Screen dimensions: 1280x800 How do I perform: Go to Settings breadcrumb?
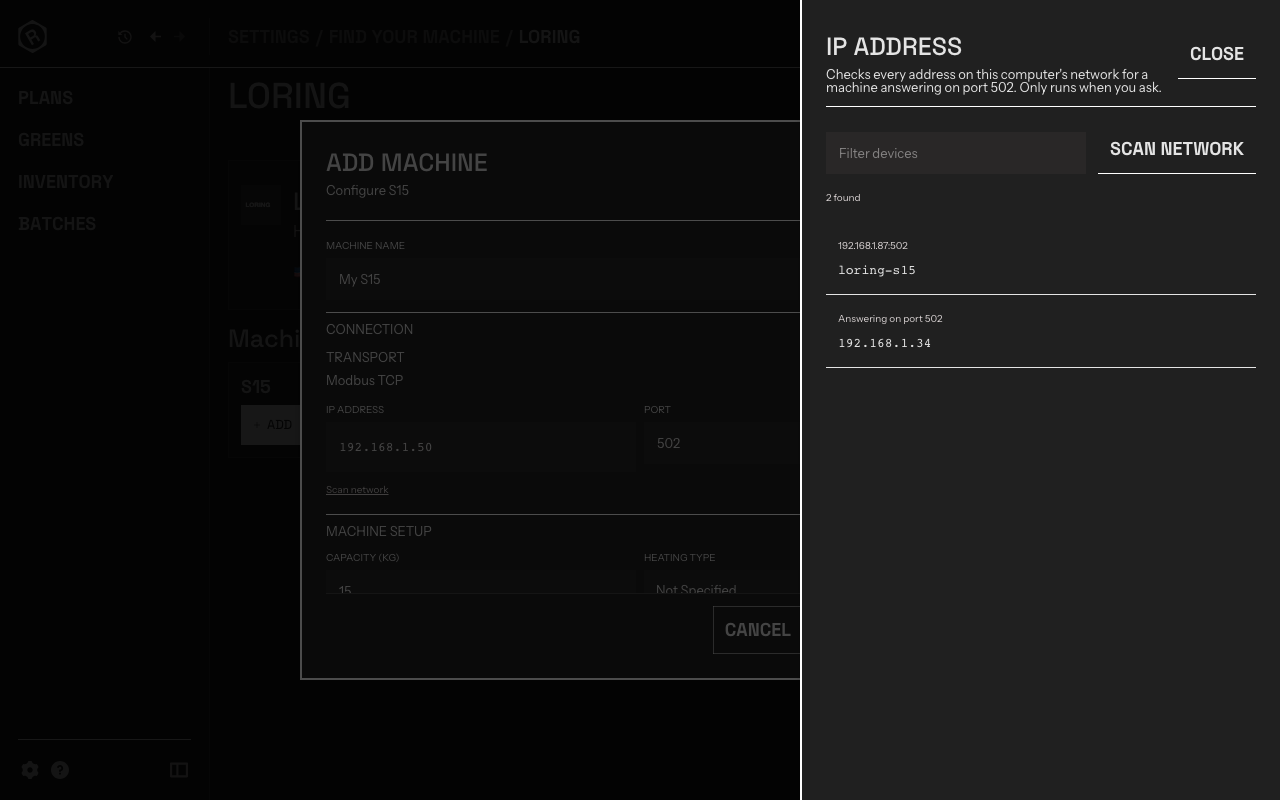(x=269, y=37)
